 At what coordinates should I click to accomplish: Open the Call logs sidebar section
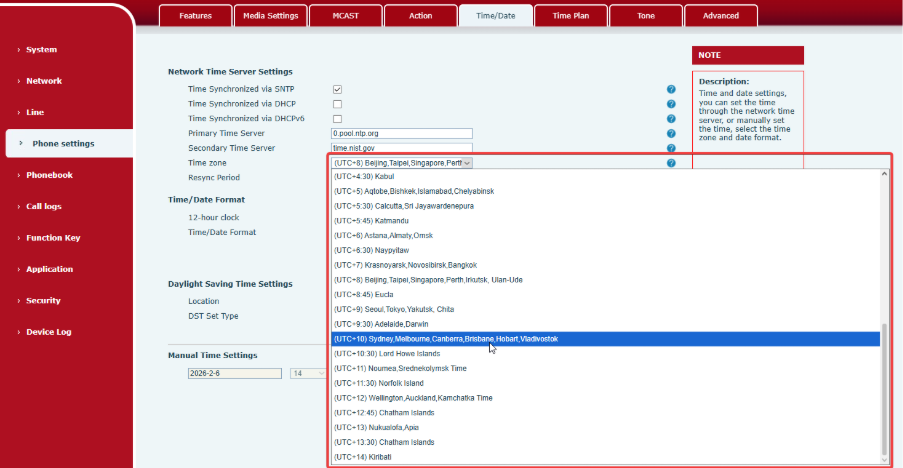pos(43,206)
